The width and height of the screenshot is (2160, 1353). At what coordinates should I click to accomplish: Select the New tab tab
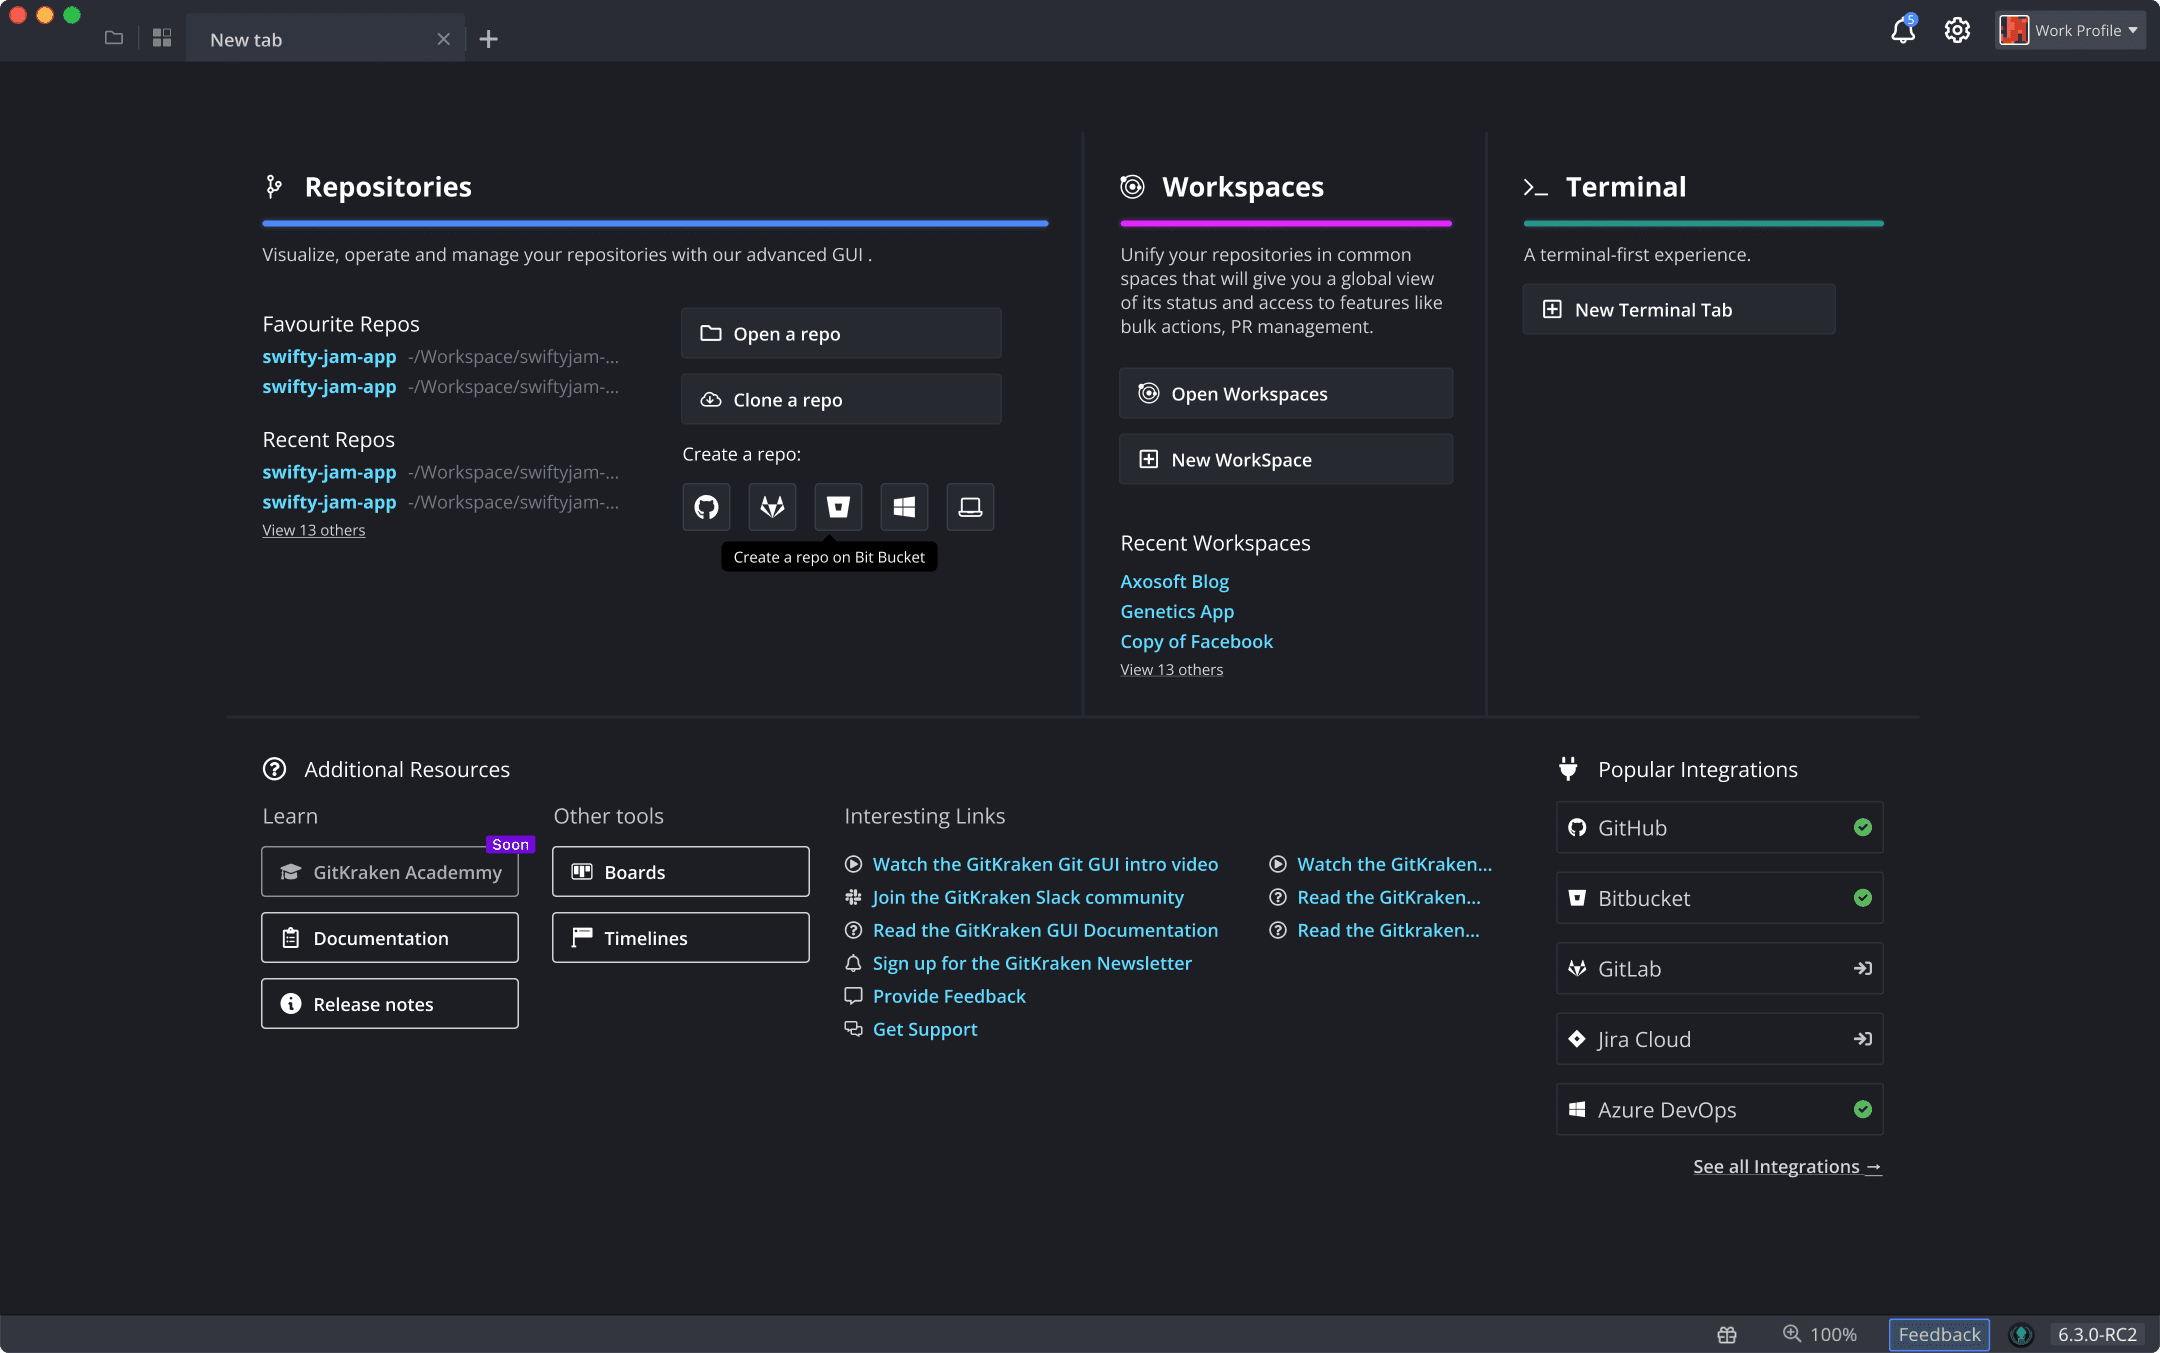tap(325, 39)
